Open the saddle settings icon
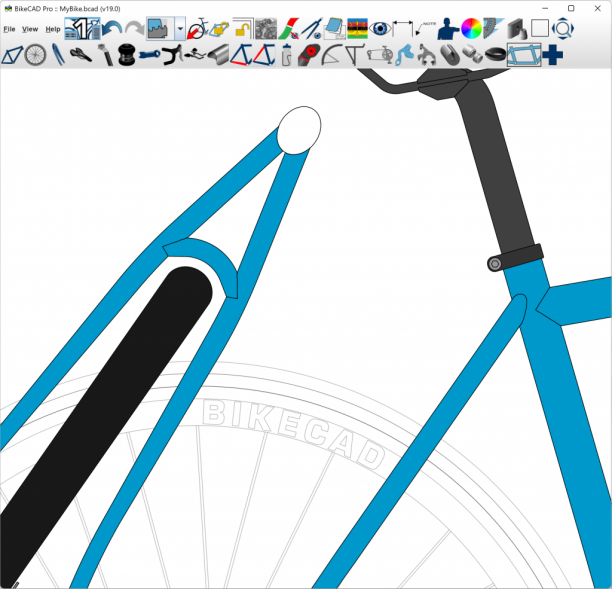 (x=81, y=55)
